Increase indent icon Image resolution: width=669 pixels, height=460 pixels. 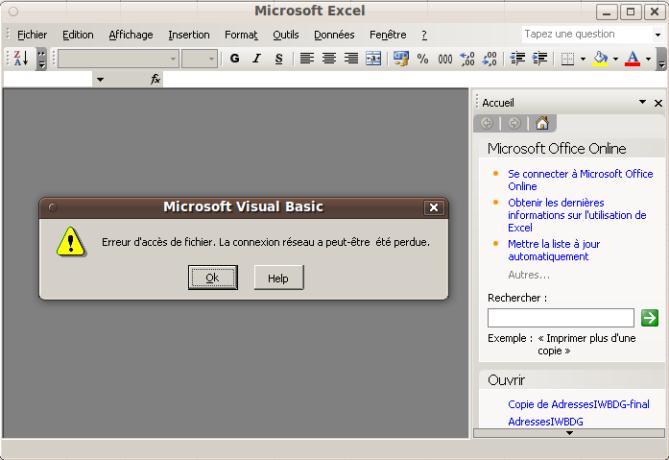tap(540, 58)
